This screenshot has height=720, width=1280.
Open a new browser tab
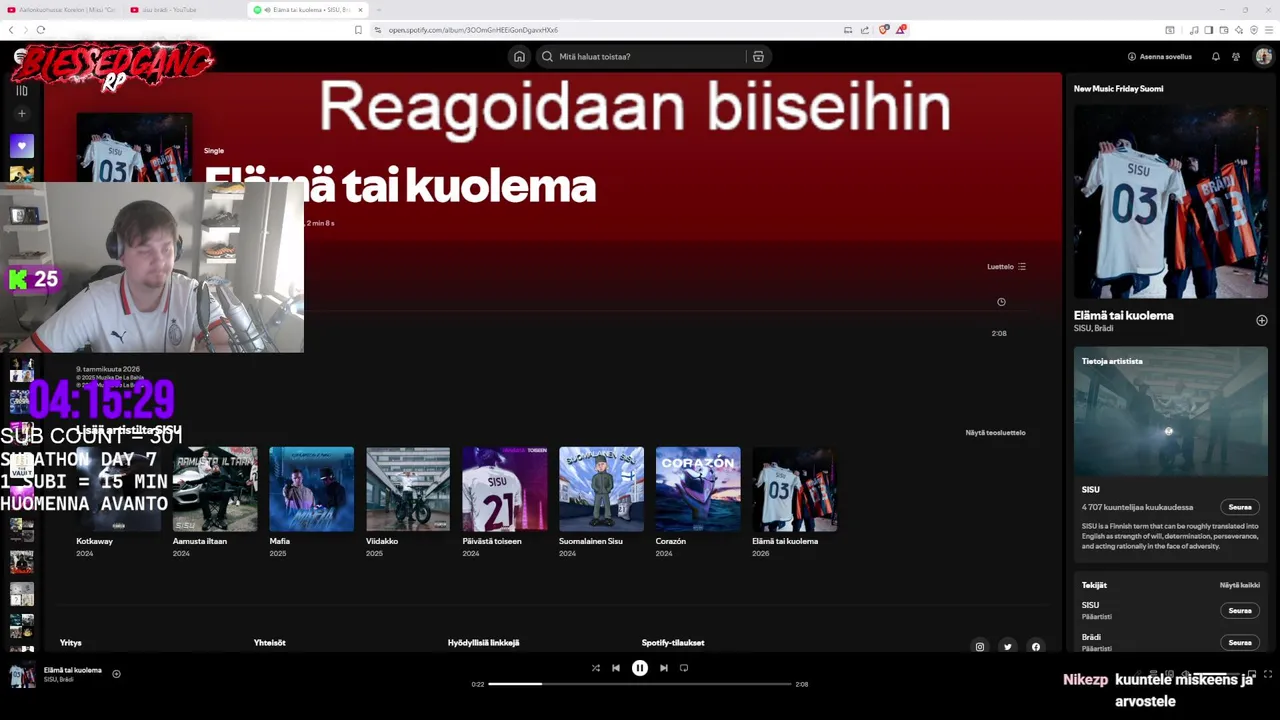click(x=379, y=10)
